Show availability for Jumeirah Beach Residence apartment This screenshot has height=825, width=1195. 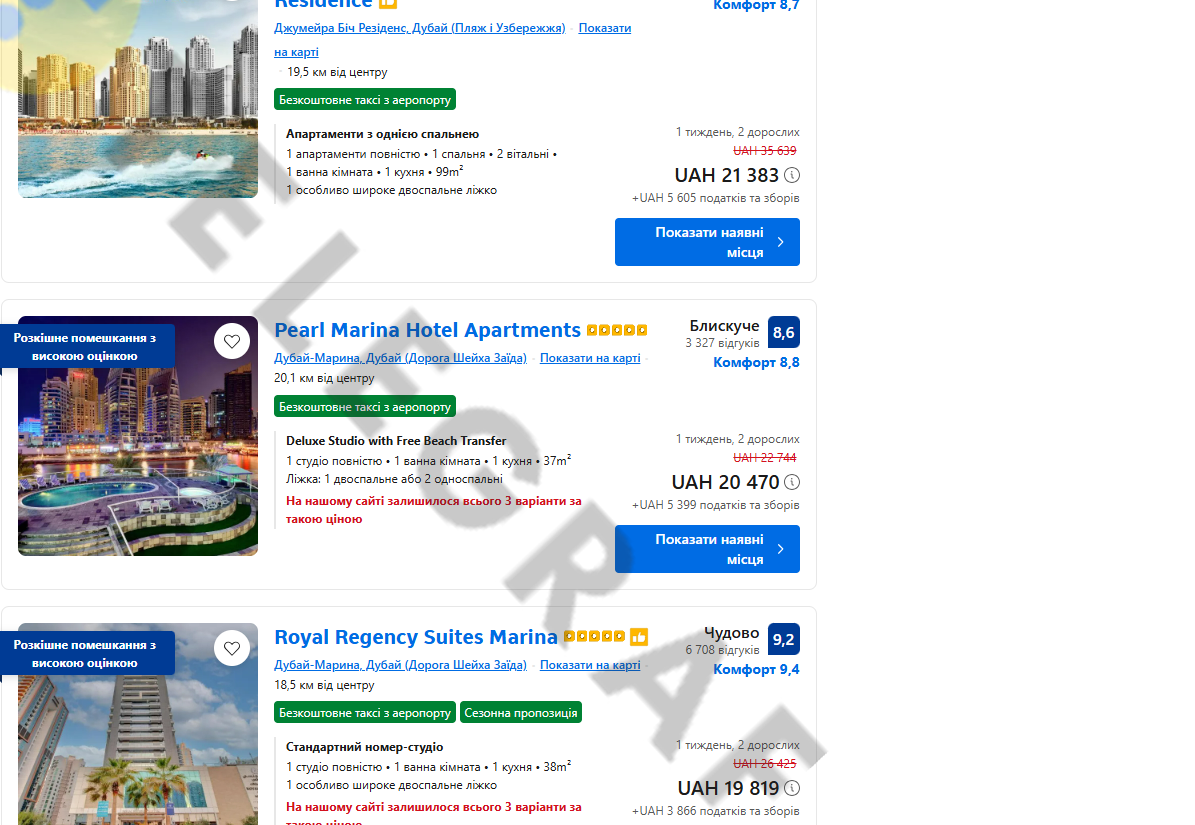point(707,242)
